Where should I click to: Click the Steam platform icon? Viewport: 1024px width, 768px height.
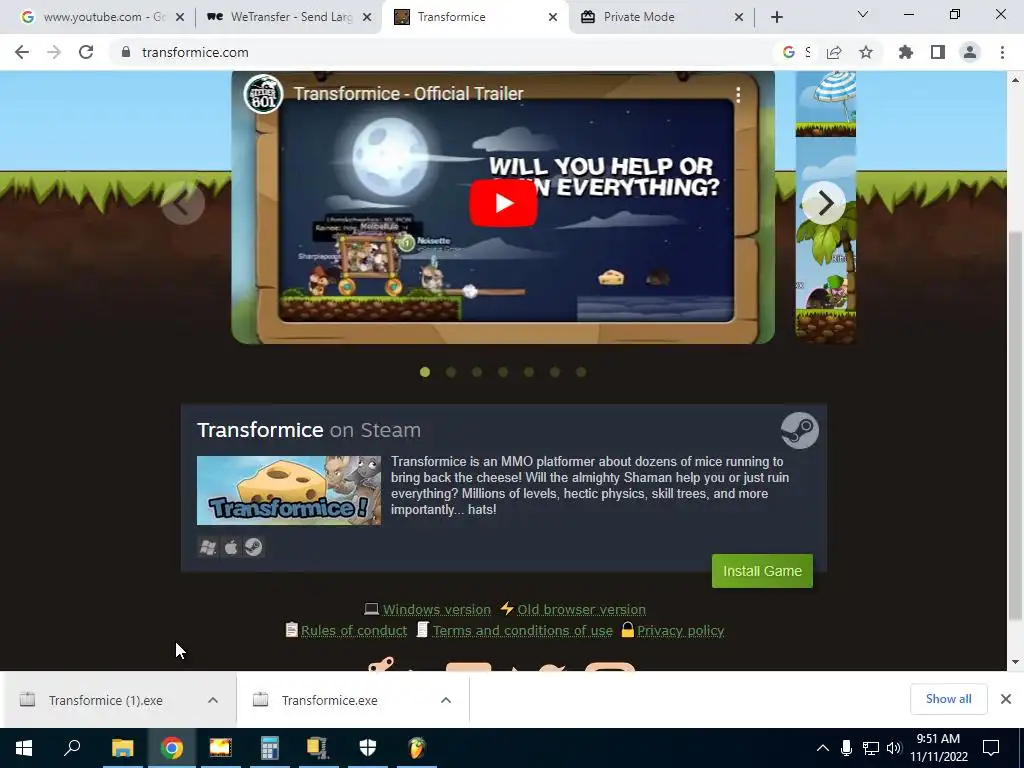253,547
